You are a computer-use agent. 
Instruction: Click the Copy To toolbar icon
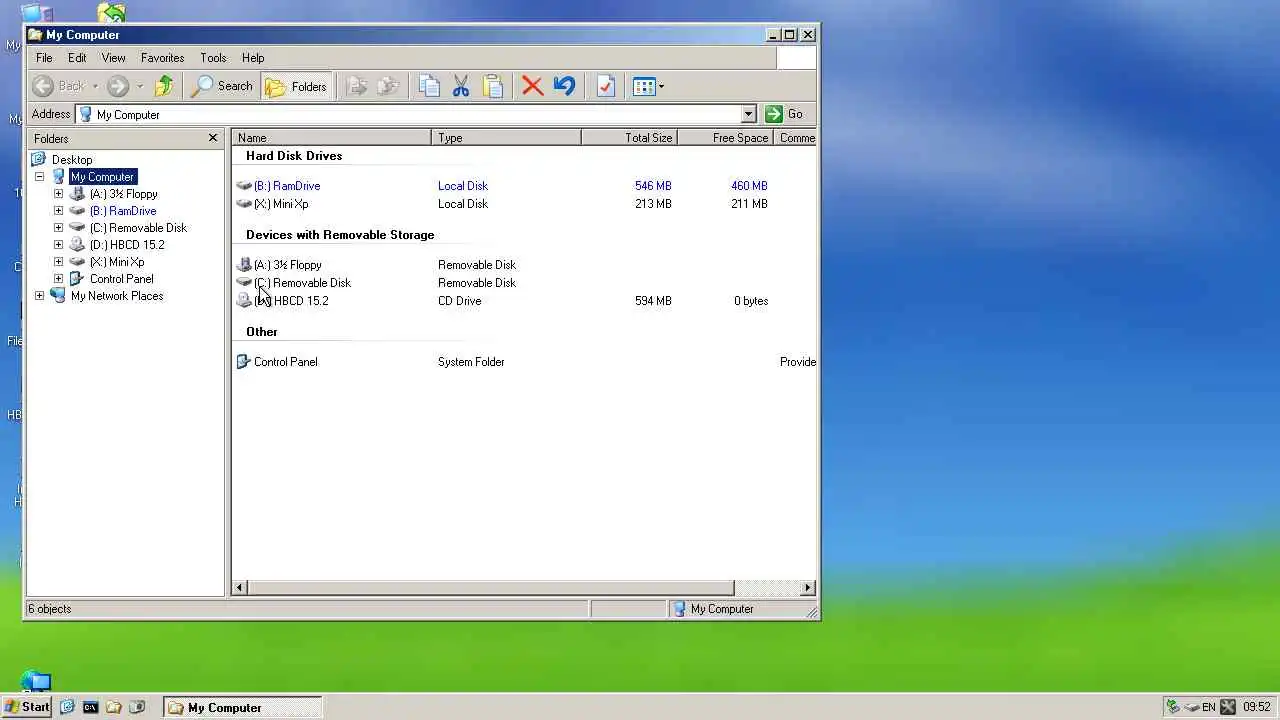point(388,86)
